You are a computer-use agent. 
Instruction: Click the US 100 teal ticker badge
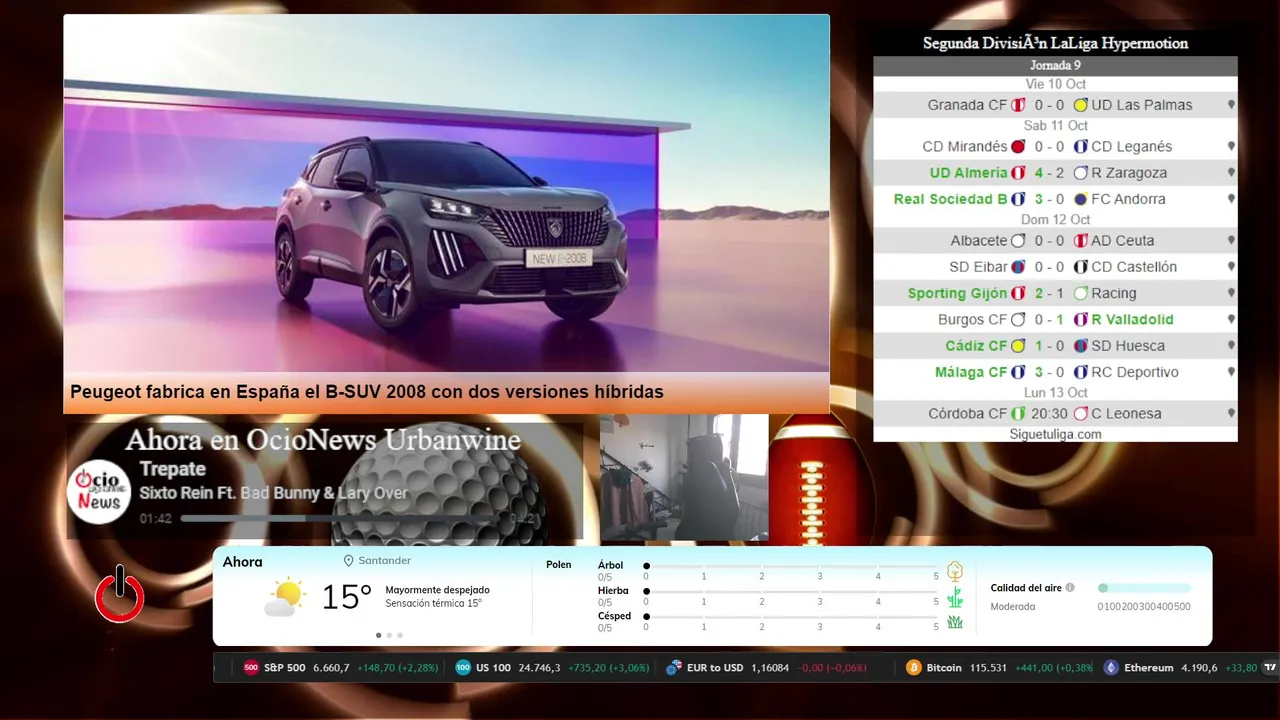463,668
